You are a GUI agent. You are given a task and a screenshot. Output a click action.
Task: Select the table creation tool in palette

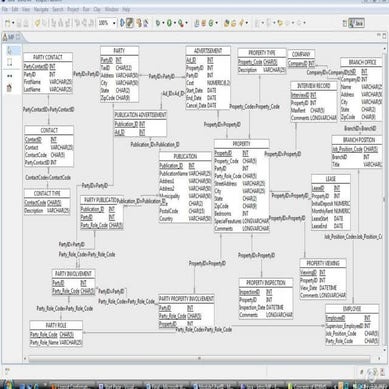tap(10, 88)
